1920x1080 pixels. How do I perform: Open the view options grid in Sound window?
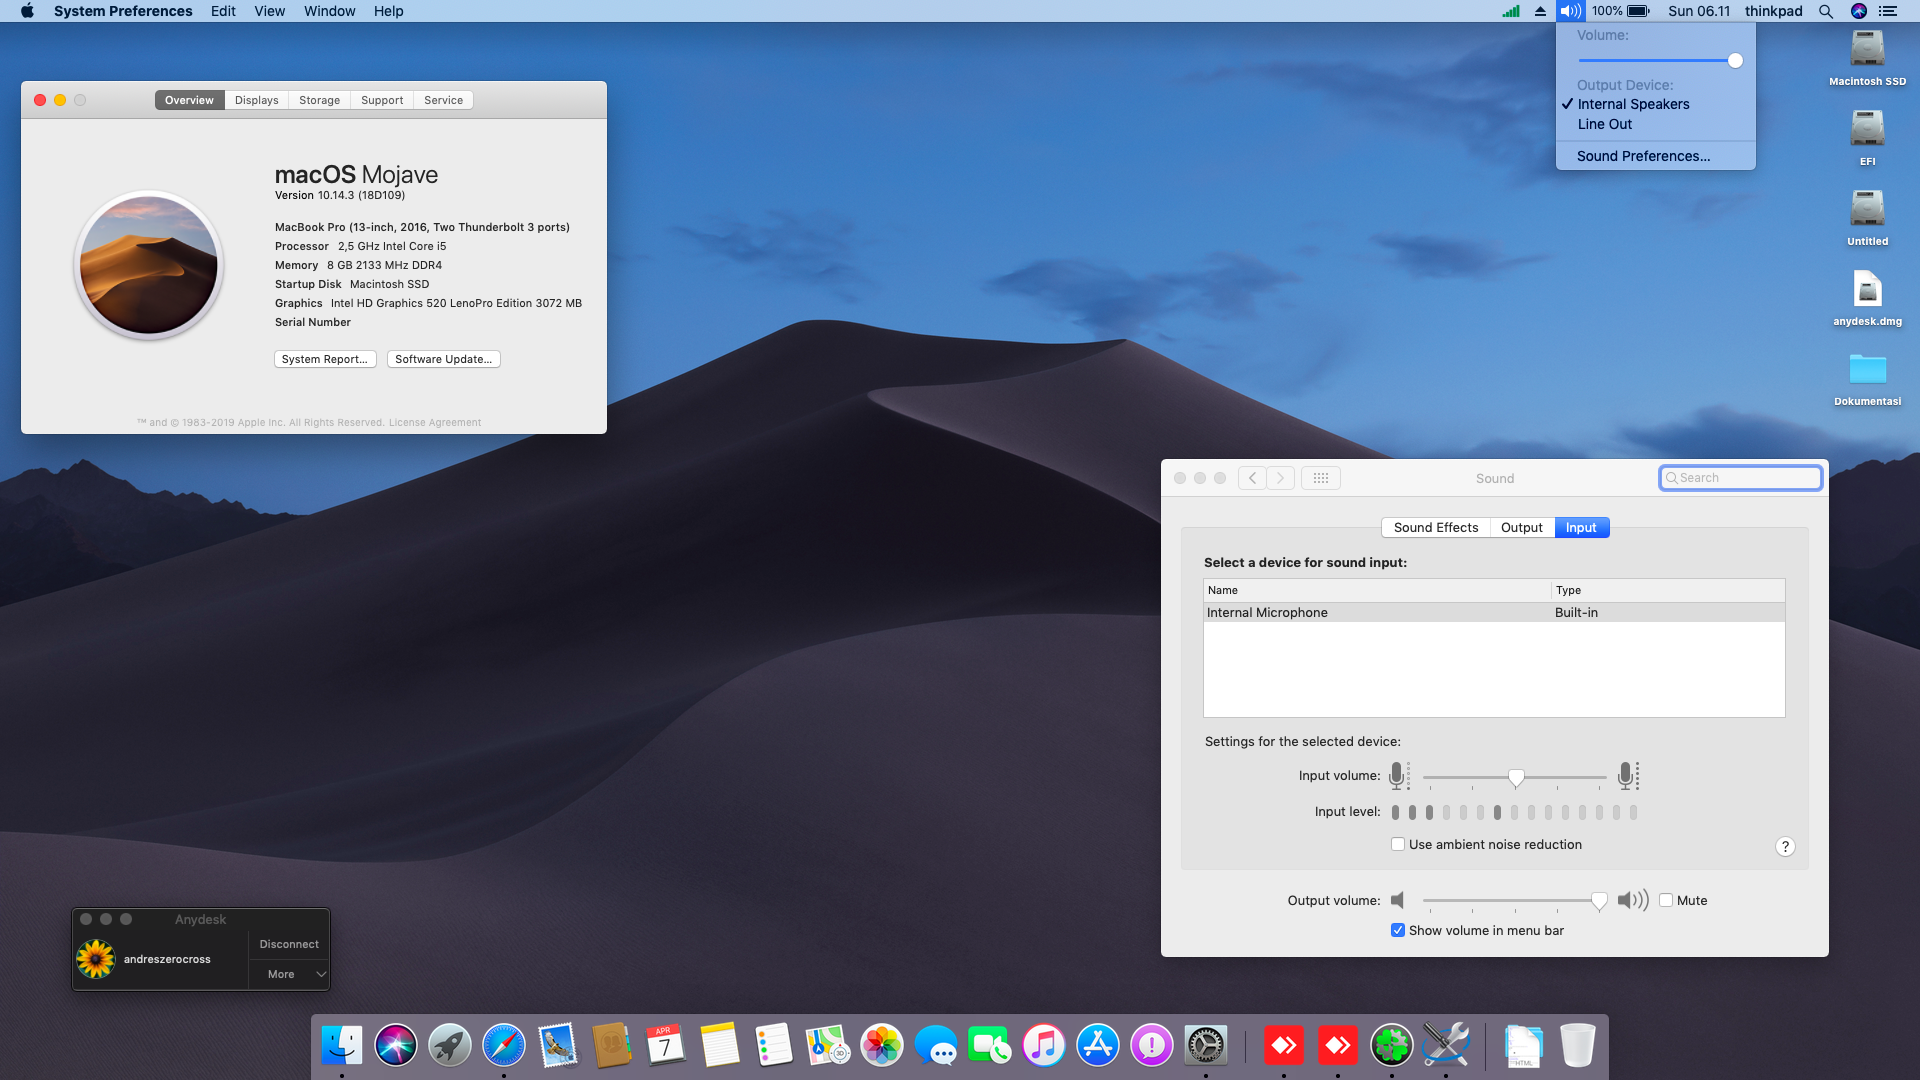(x=1321, y=478)
